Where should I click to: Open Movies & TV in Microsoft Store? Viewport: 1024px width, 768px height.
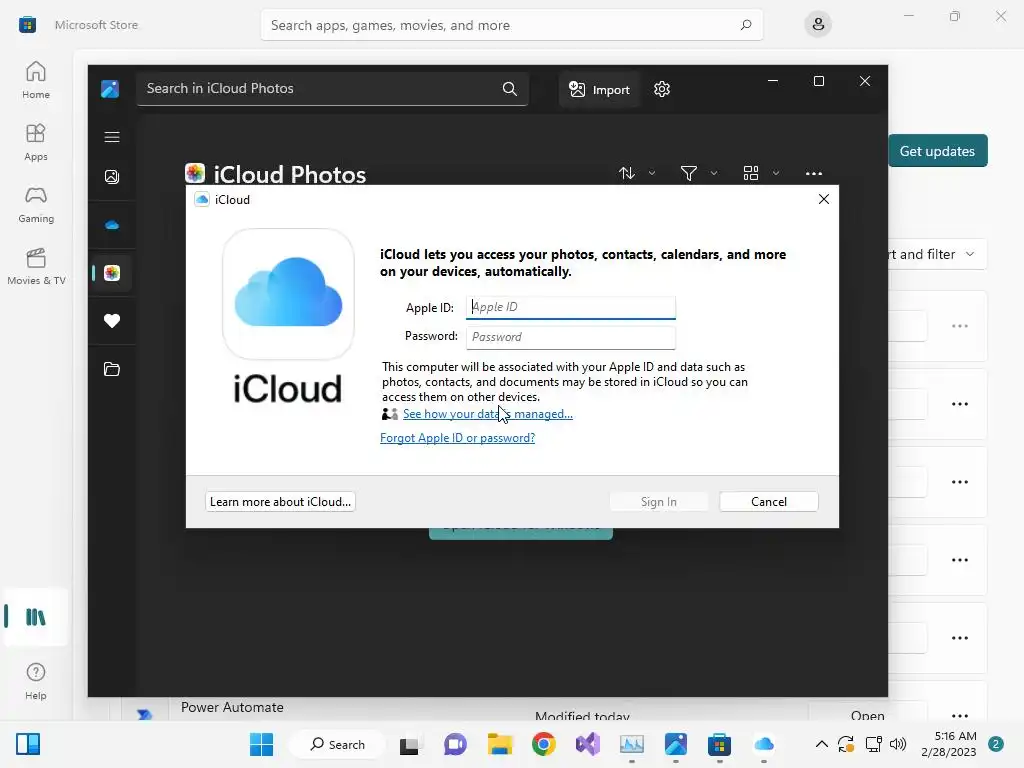point(36,266)
